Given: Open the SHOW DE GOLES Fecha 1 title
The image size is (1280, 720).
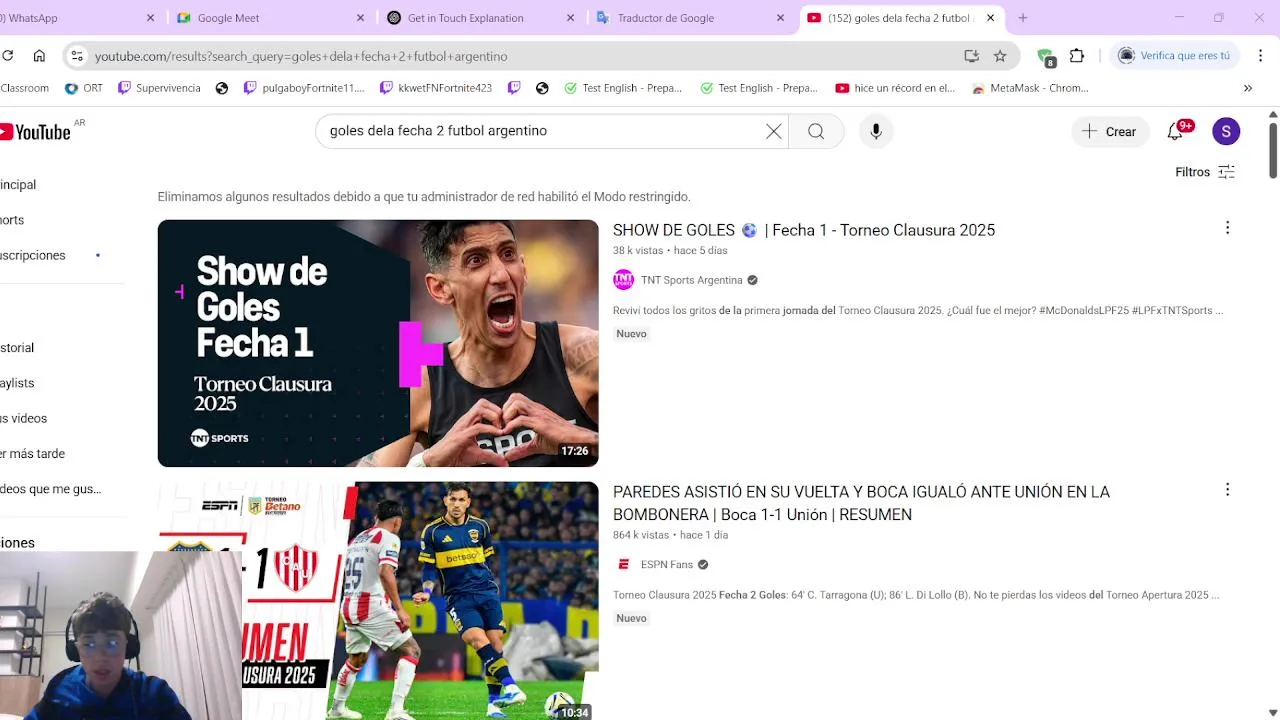Looking at the screenshot, I should pyautogui.click(x=804, y=230).
